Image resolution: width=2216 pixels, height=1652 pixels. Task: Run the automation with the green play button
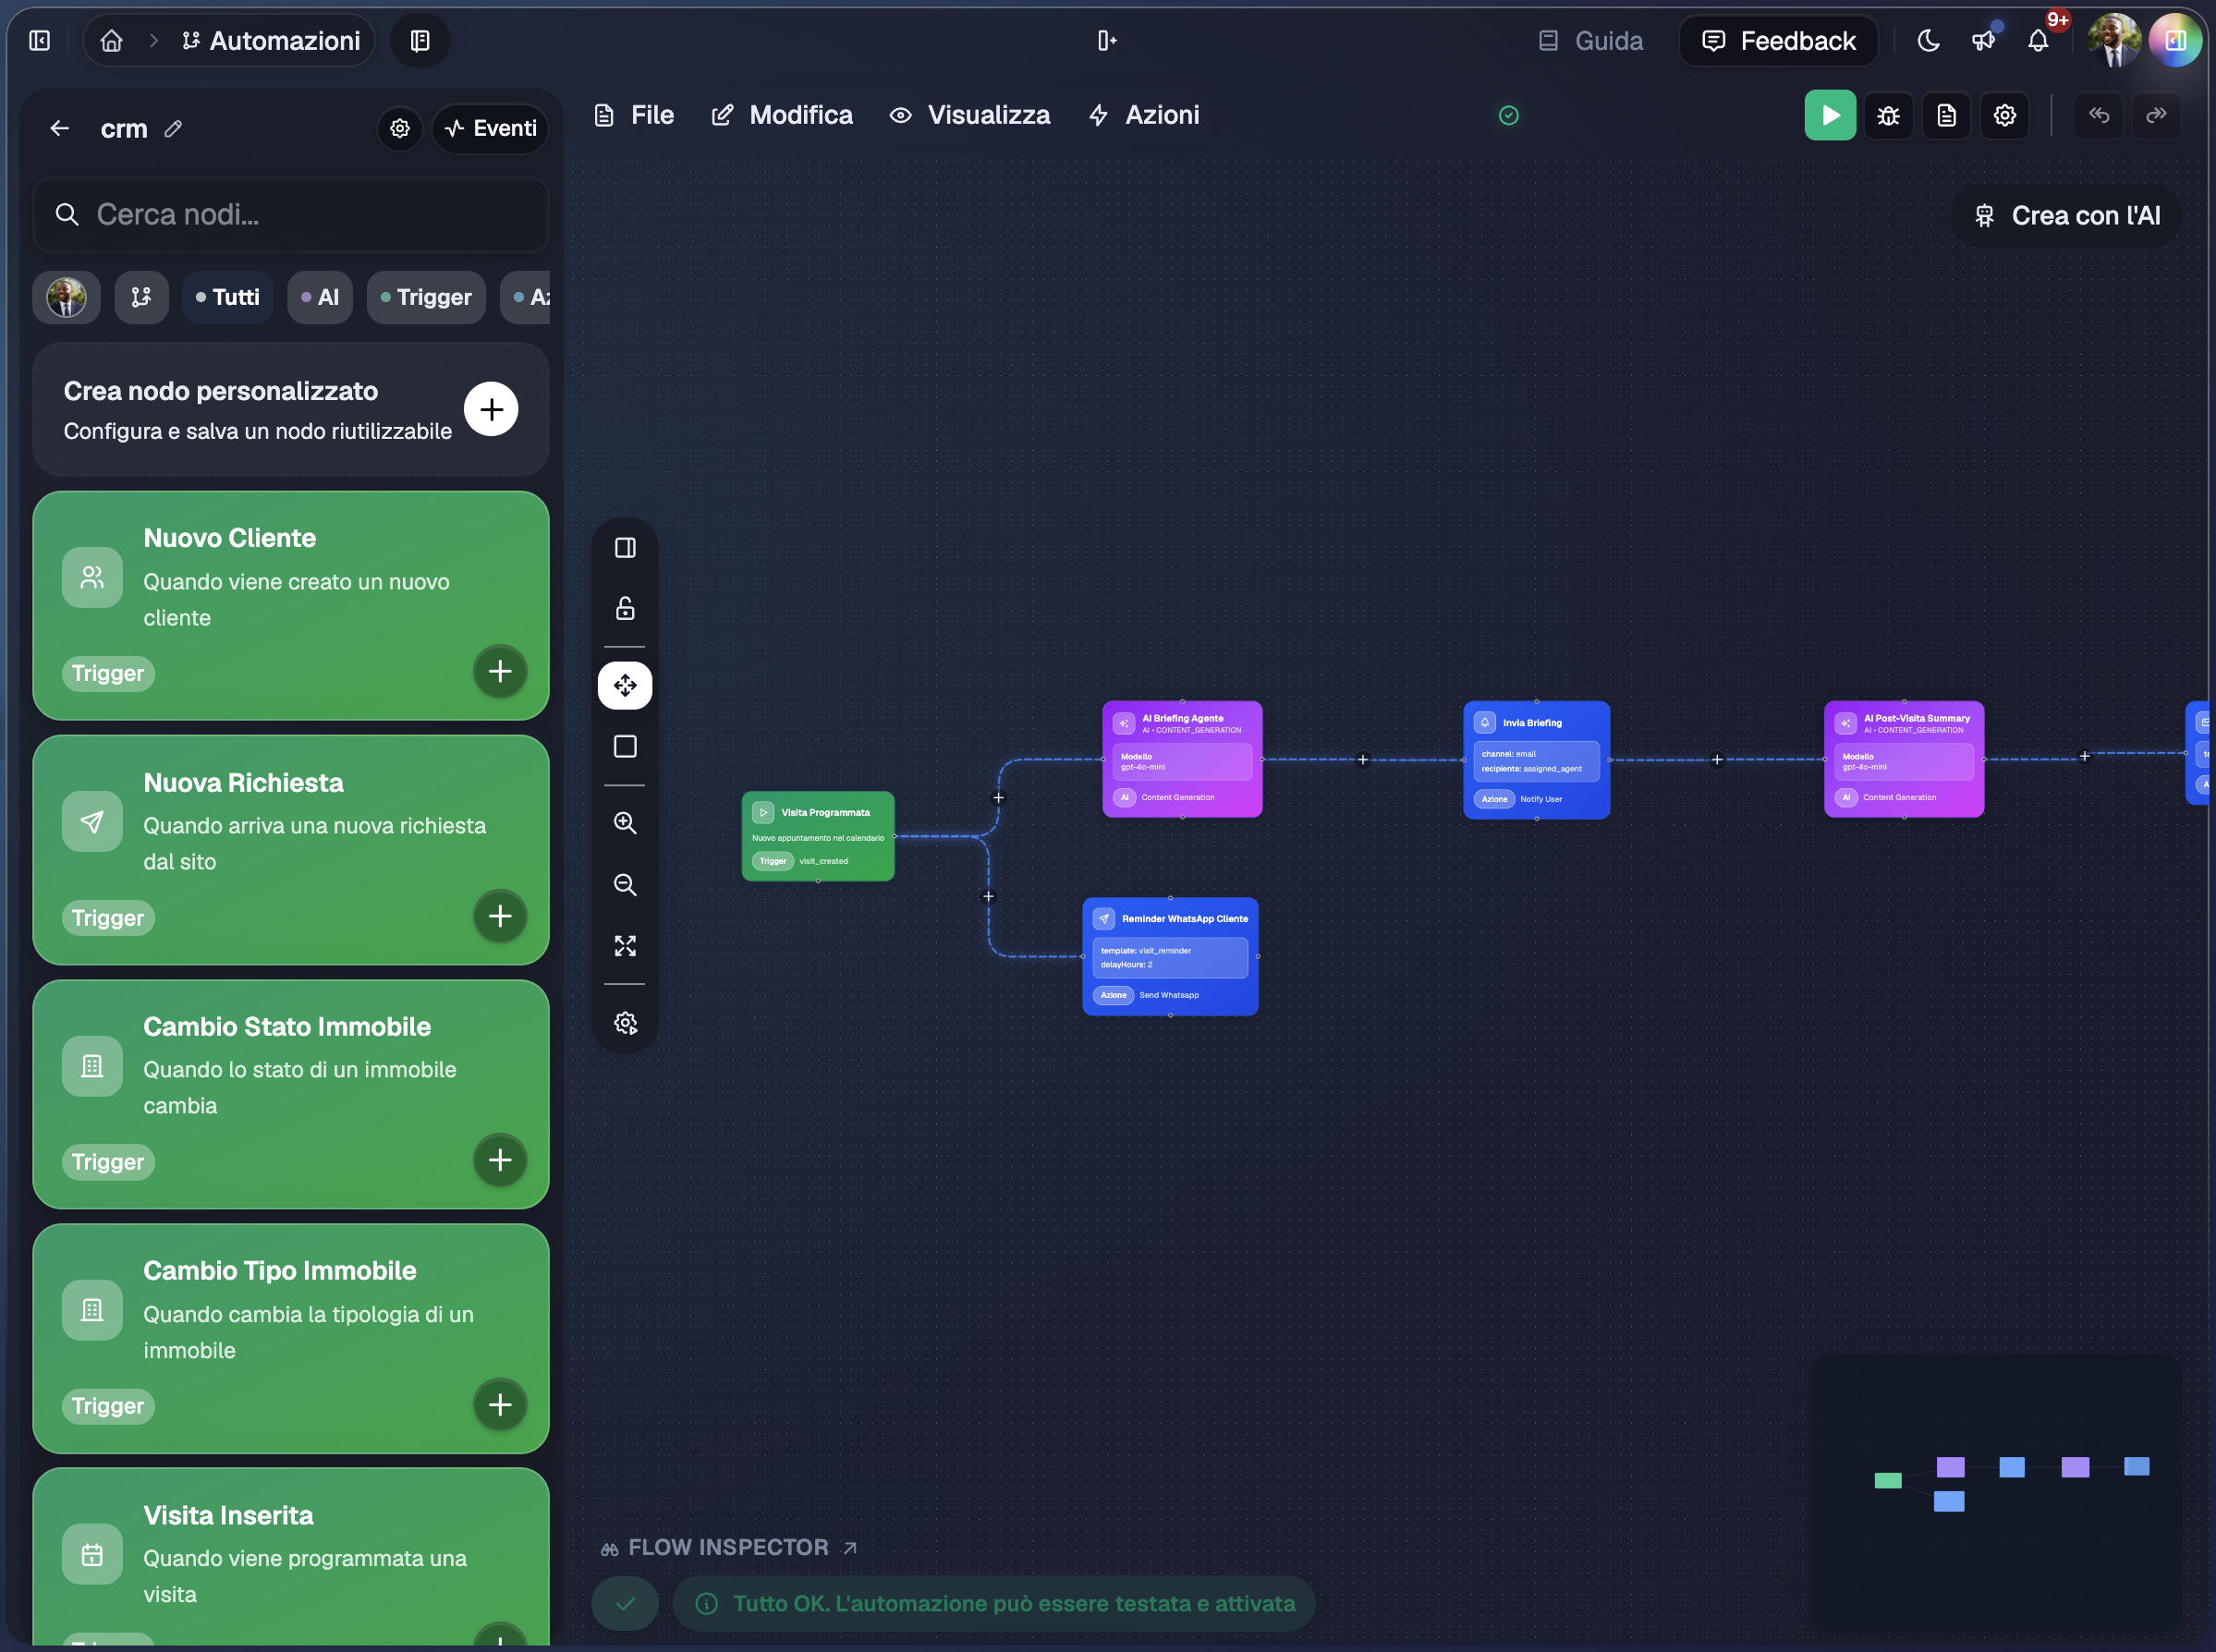tap(1829, 115)
